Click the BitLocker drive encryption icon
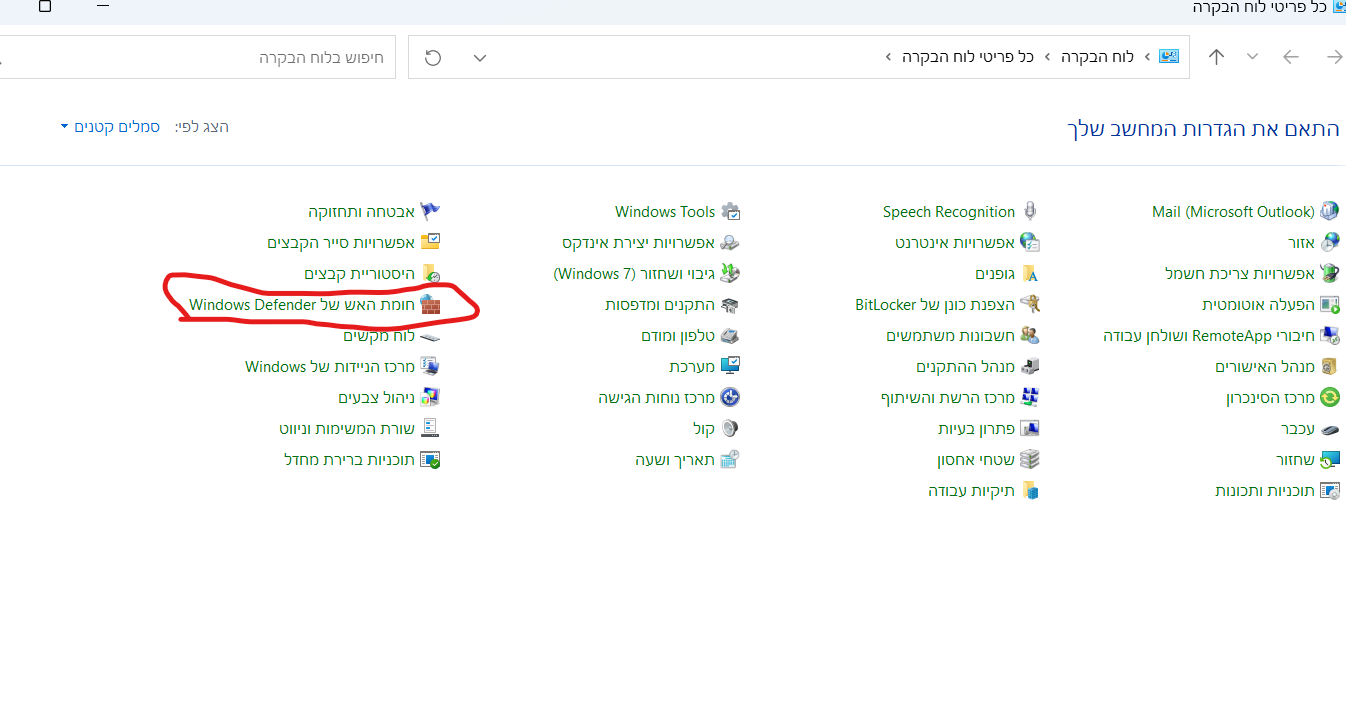Viewport: 1346px width, 726px height. pyautogui.click(x=1030, y=304)
